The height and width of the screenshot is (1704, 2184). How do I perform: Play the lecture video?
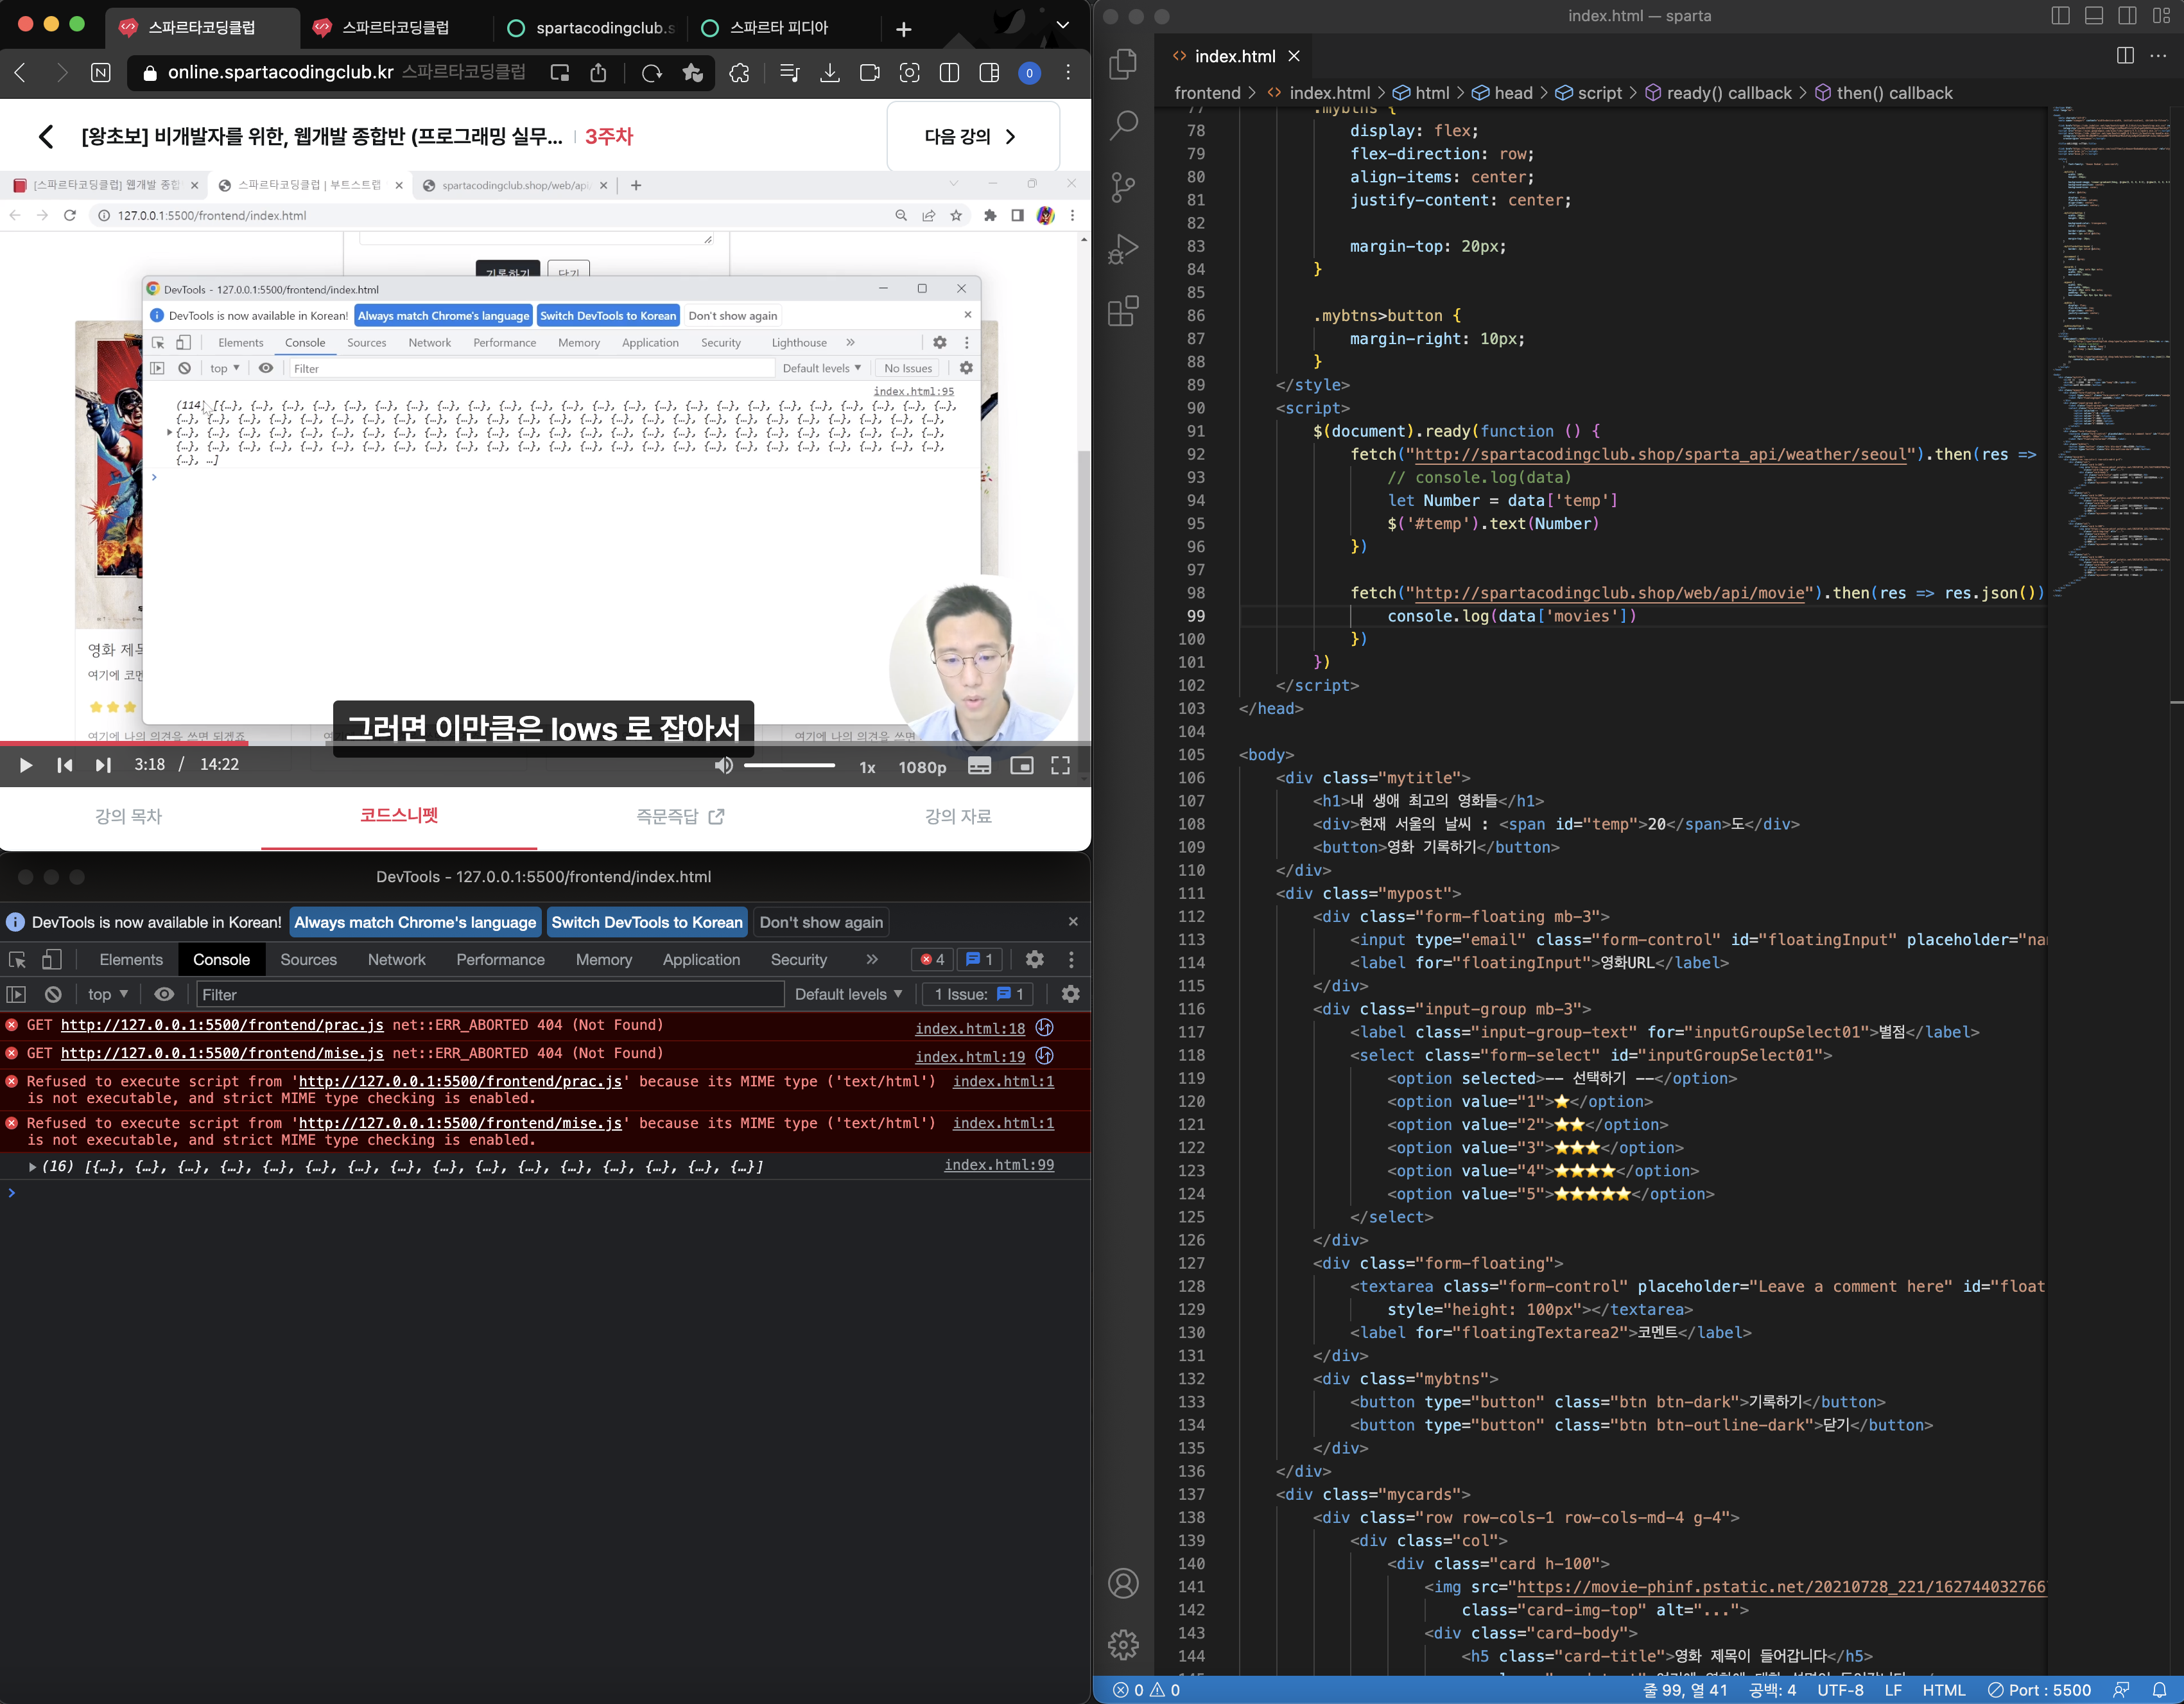(26, 766)
